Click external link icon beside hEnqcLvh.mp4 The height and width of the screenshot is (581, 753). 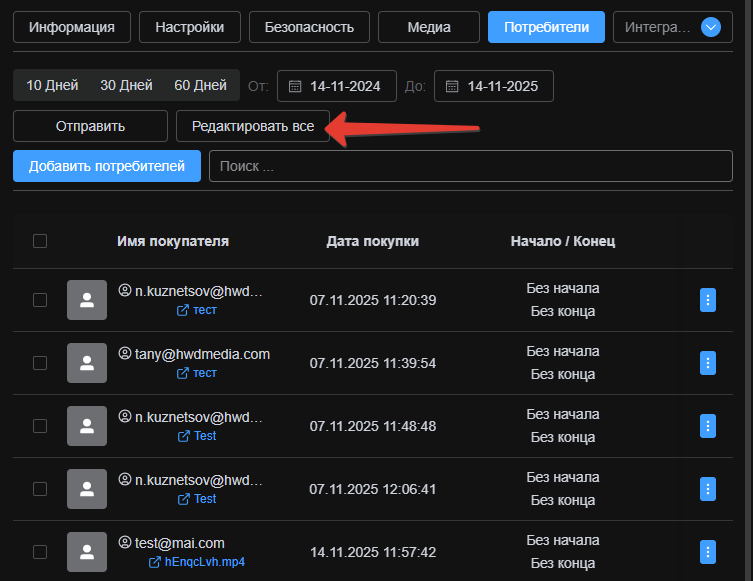click(155, 562)
